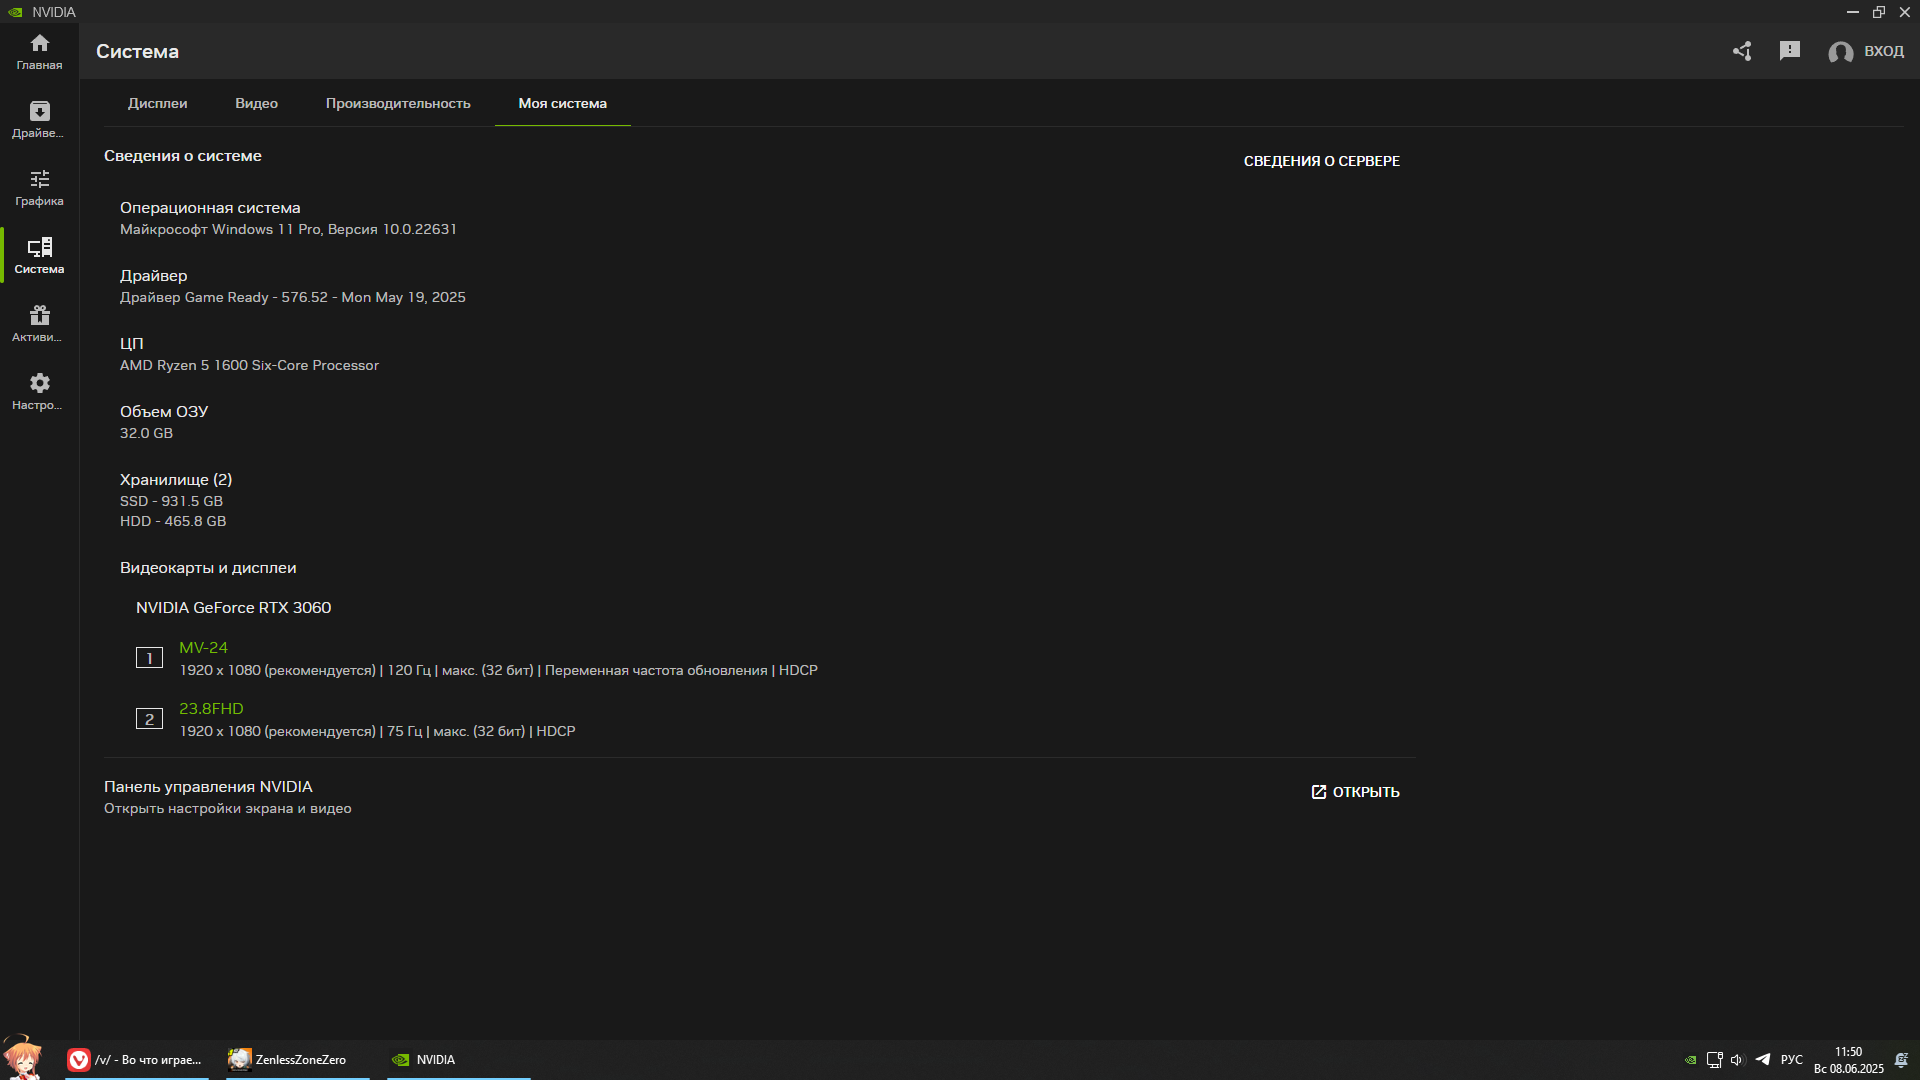Image resolution: width=1920 pixels, height=1080 pixels.
Task: Open the Активировать rewards gift section
Action: [39, 324]
